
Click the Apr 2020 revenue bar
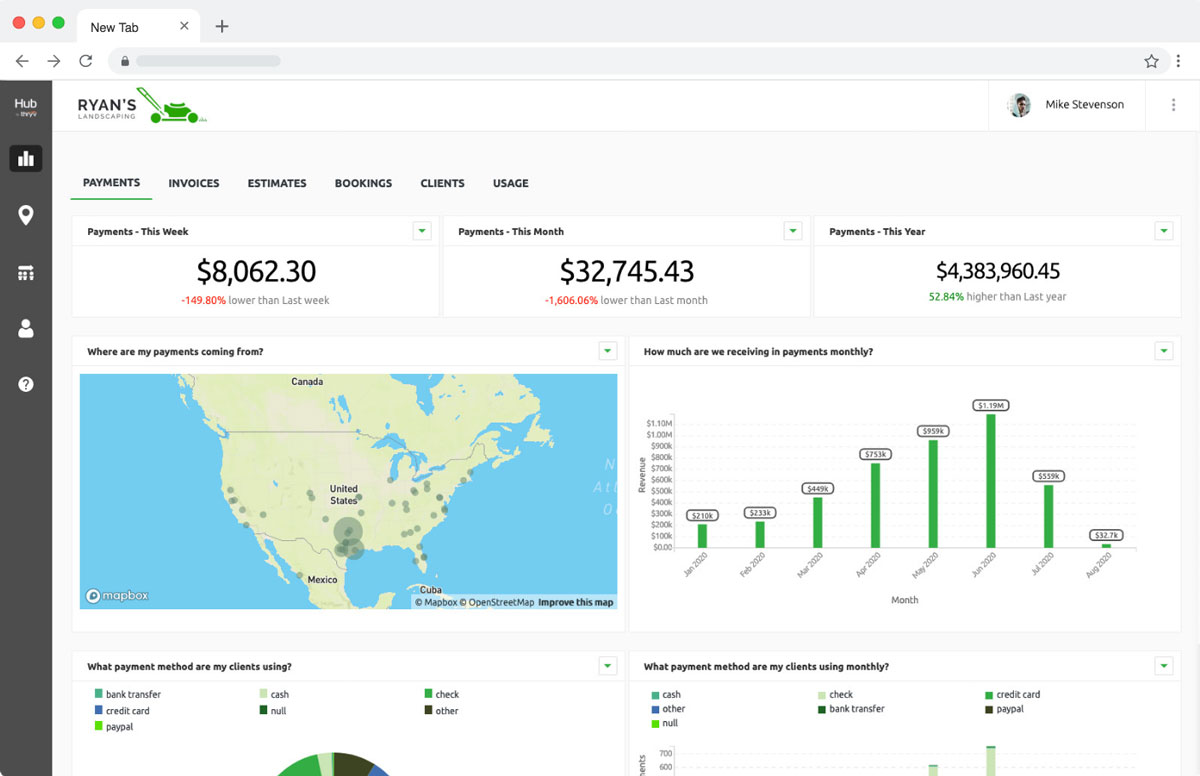(875, 505)
